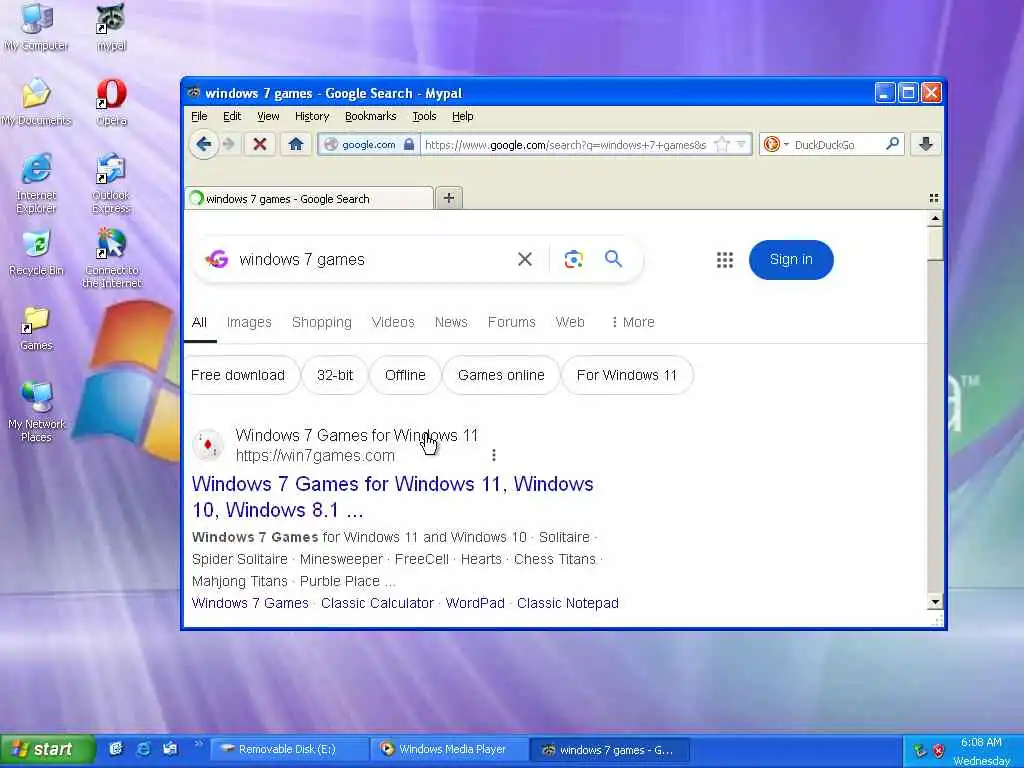
Task: Select the Games folder desktop shortcut
Action: 37,328
